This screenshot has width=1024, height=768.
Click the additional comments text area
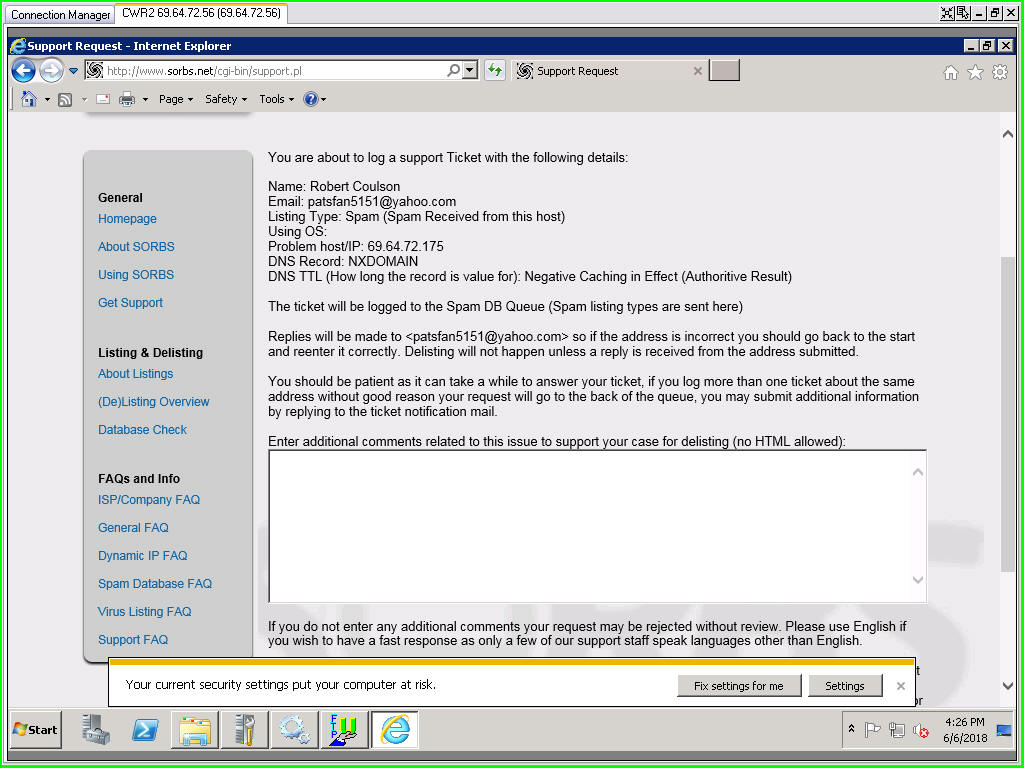(589, 526)
